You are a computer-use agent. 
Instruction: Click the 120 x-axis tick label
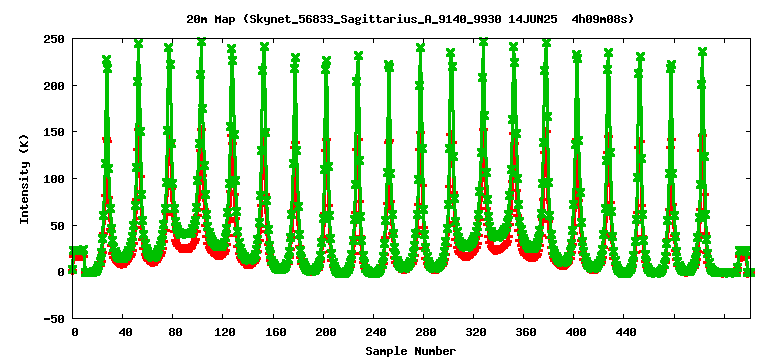pyautogui.click(x=225, y=333)
